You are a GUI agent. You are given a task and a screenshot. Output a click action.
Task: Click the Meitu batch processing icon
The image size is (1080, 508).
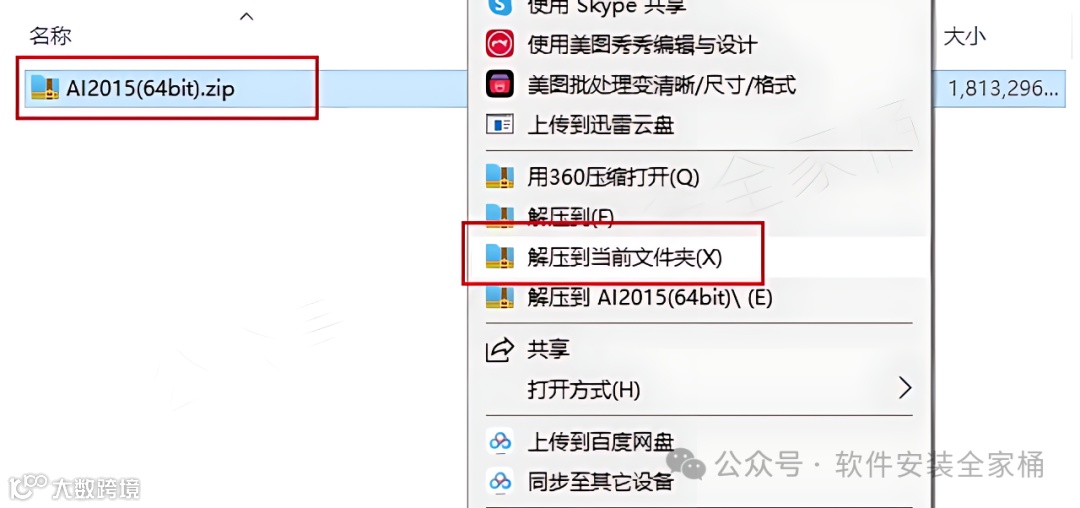[500, 85]
